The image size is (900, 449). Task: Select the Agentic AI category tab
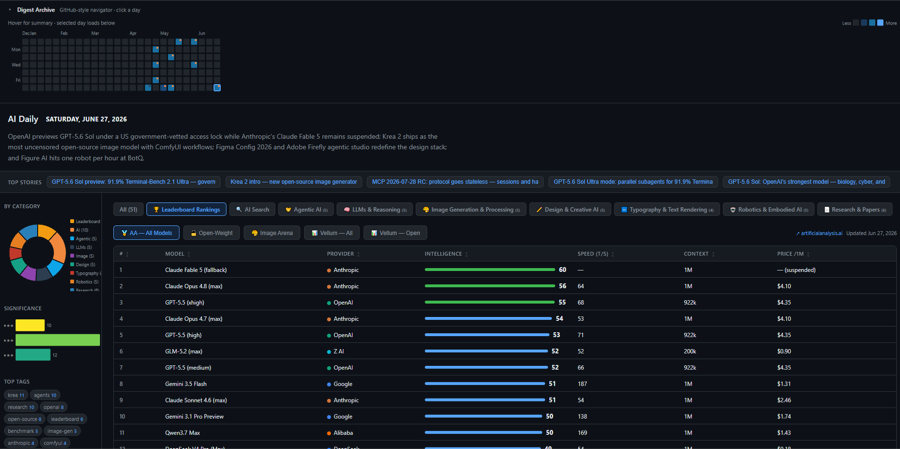(x=306, y=210)
